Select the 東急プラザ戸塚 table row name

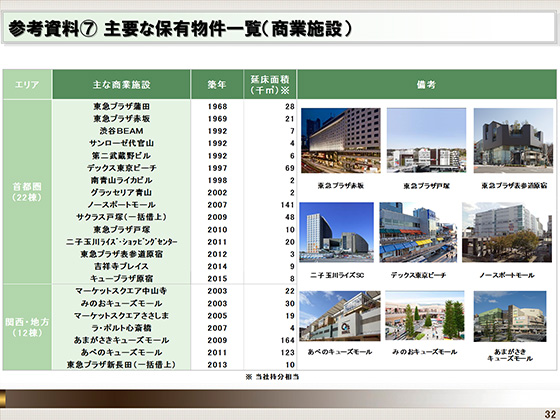pyautogui.click(x=121, y=230)
